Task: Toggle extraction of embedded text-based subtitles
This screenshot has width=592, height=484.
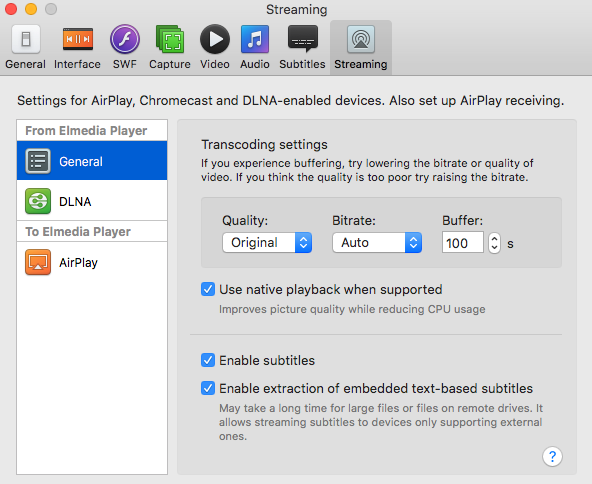Action: 208,388
